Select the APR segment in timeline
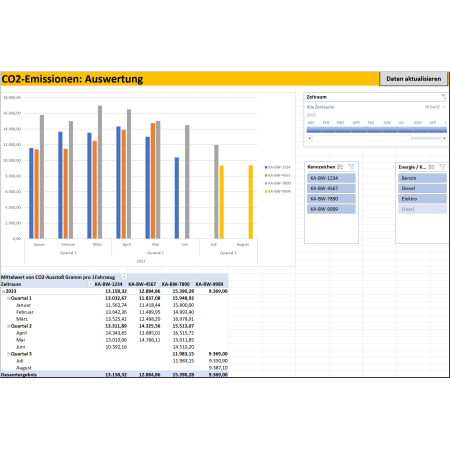The width and height of the screenshot is (450, 450). pyautogui.click(x=359, y=130)
